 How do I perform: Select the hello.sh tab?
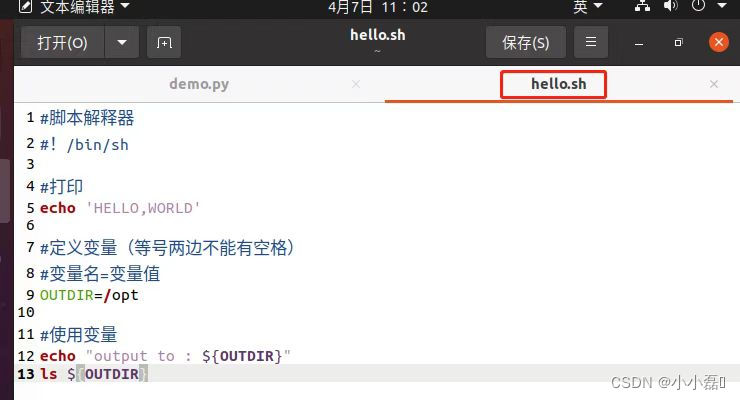tap(559, 84)
